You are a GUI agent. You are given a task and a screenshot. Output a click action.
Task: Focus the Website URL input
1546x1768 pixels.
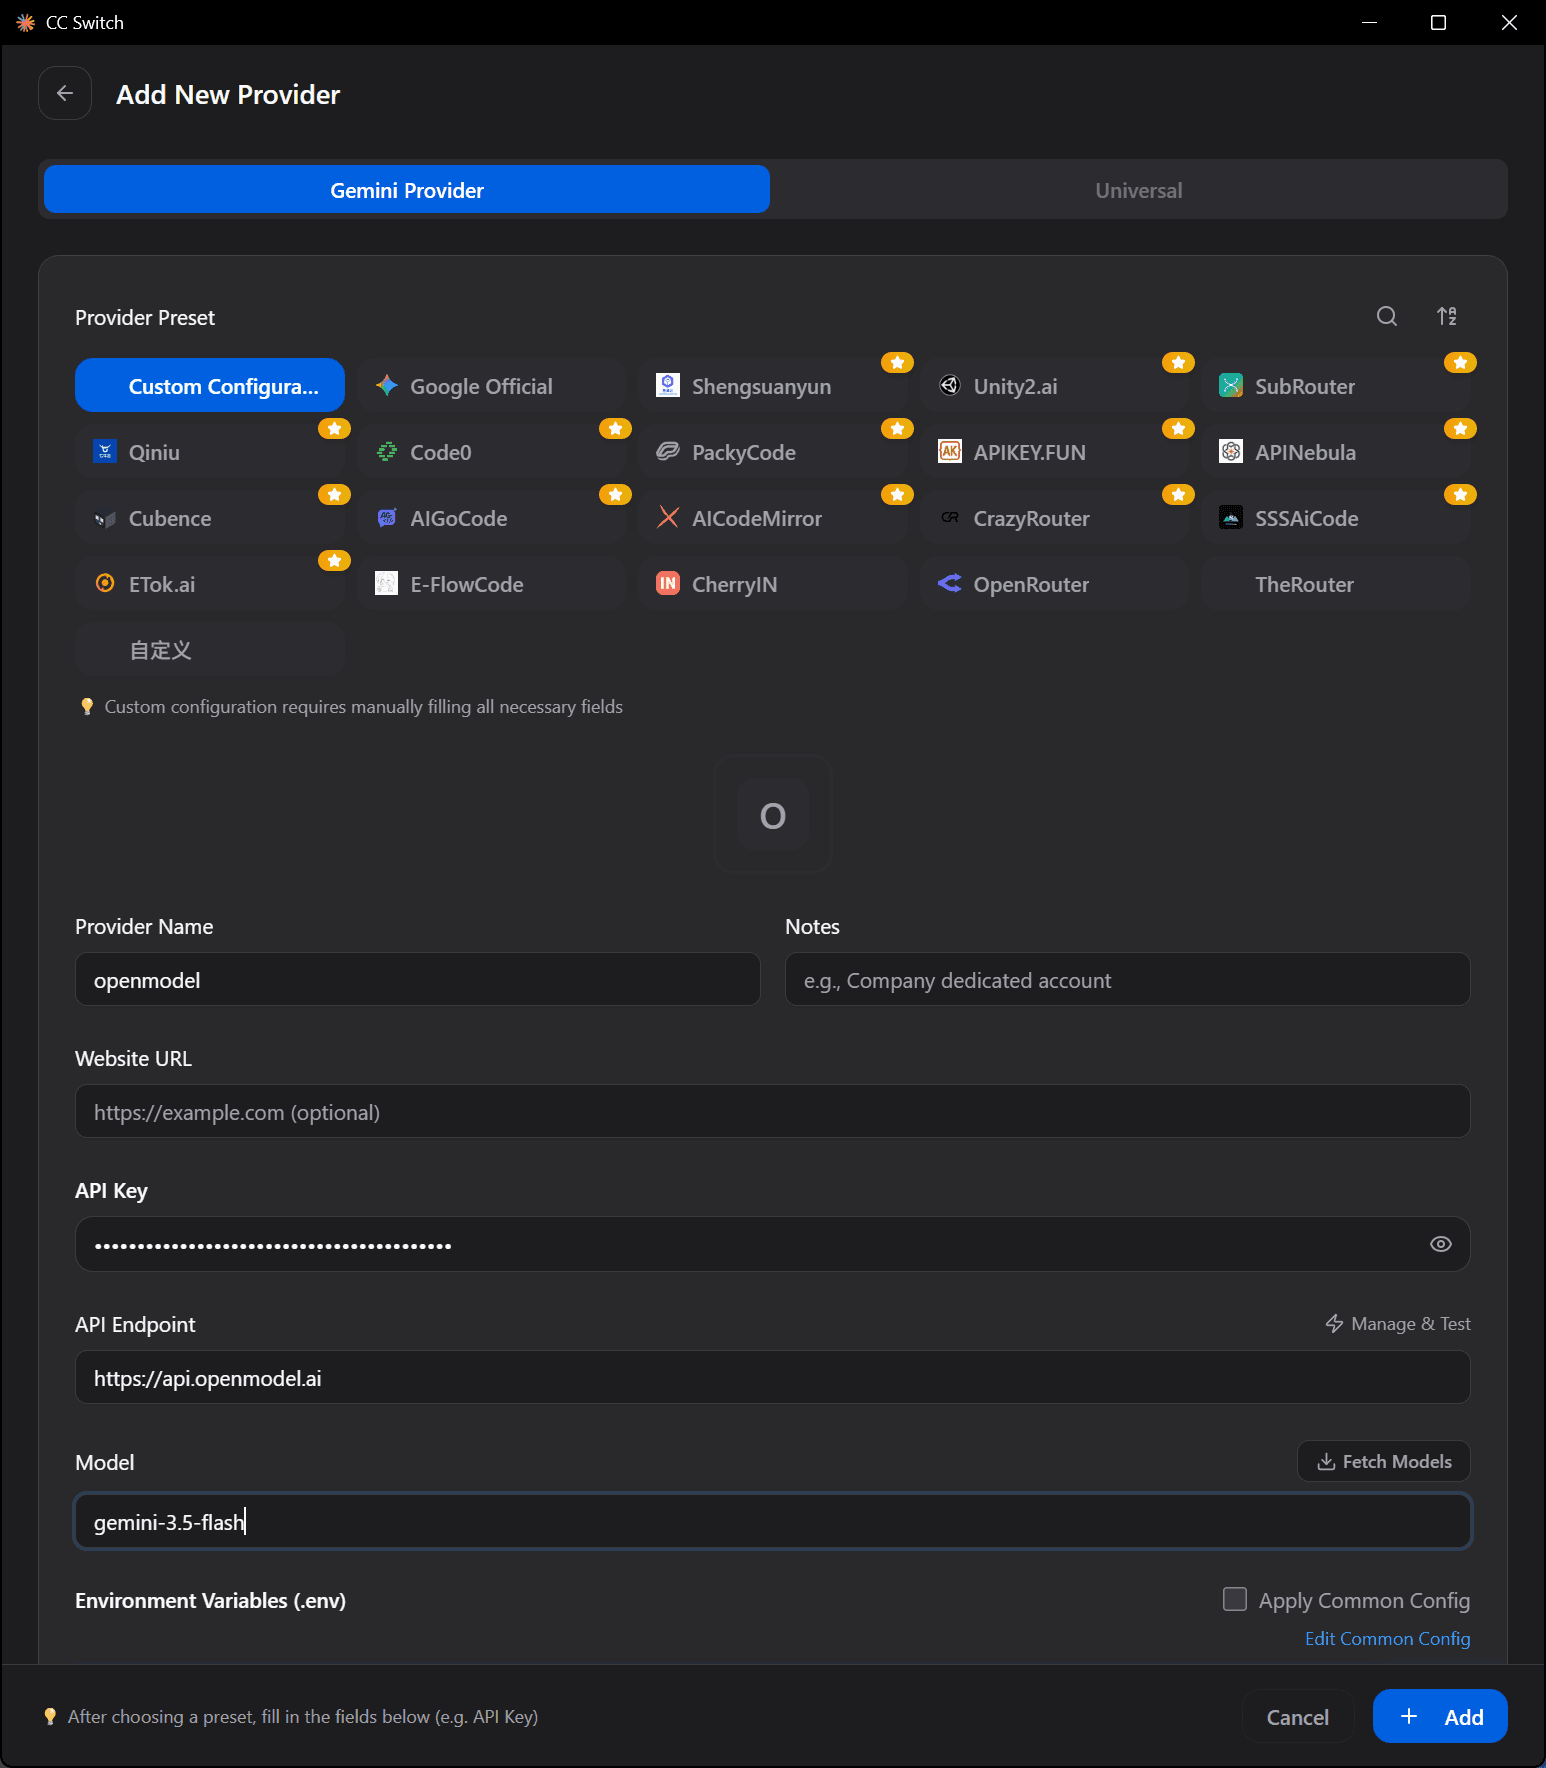tap(772, 1111)
